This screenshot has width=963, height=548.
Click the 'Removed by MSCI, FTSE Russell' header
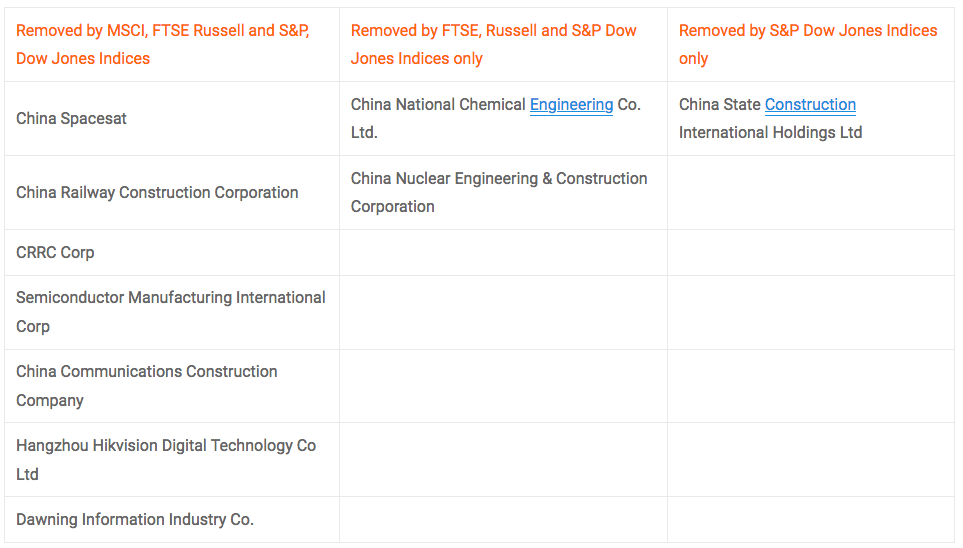pos(163,44)
